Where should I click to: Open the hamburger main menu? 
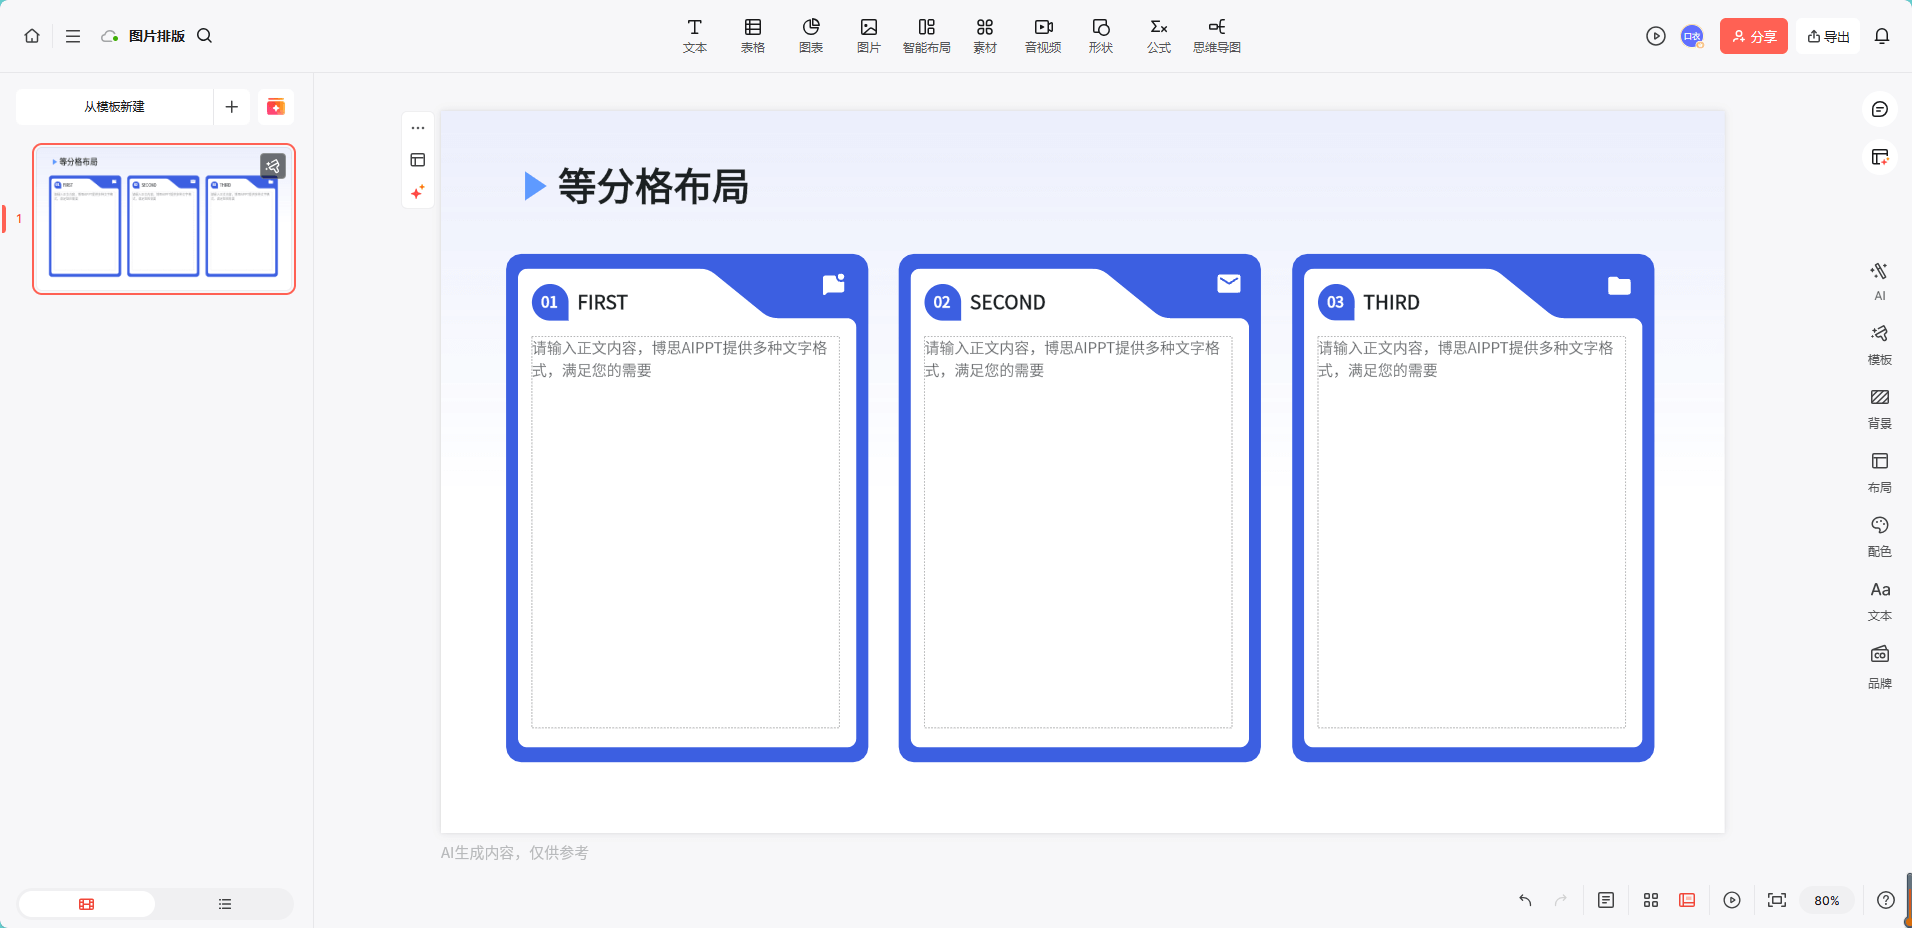(72, 35)
